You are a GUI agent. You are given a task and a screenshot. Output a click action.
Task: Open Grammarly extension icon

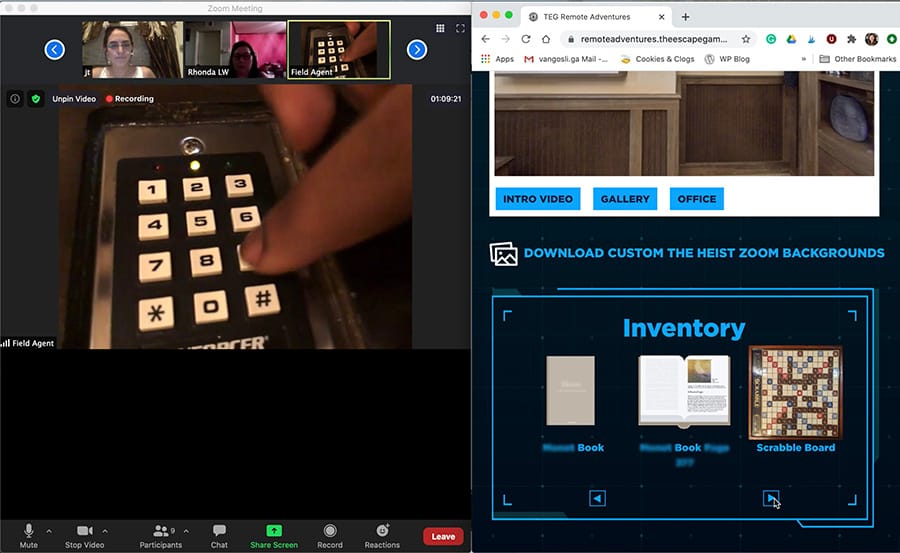771,39
